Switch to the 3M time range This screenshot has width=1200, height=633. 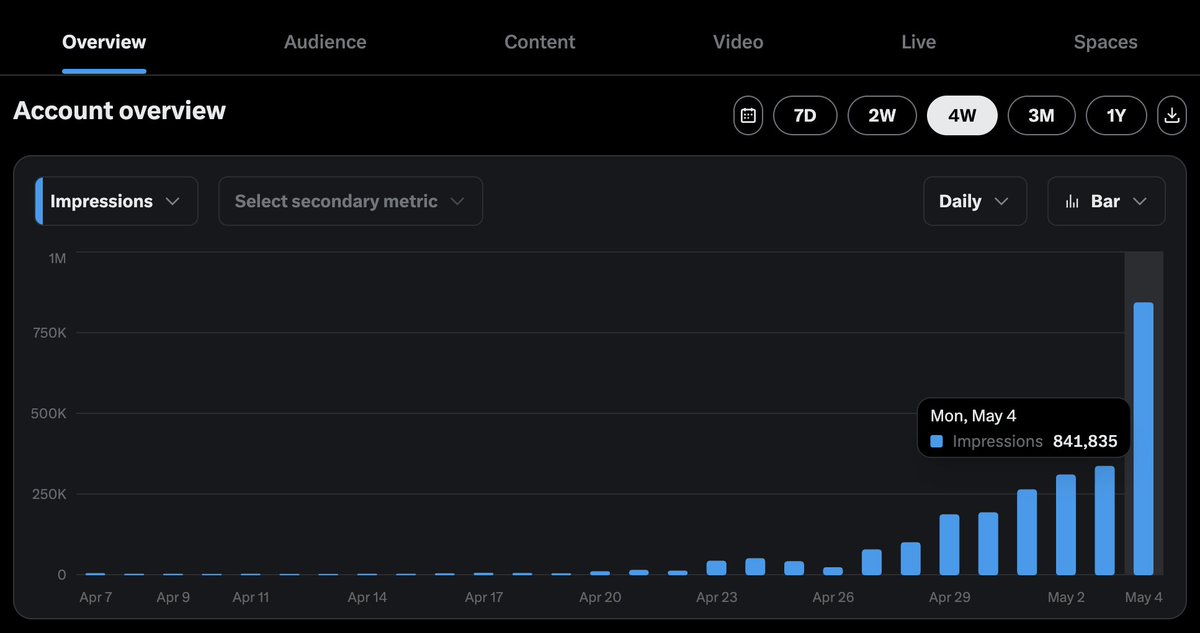click(1041, 115)
